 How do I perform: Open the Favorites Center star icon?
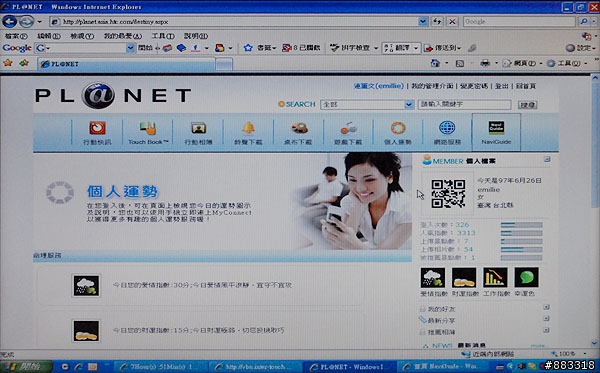pyautogui.click(x=8, y=63)
